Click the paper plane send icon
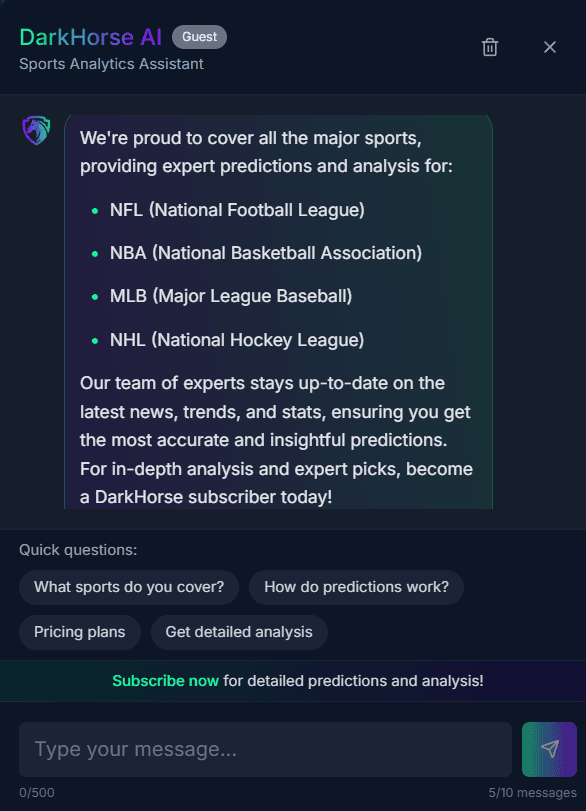 click(548, 749)
